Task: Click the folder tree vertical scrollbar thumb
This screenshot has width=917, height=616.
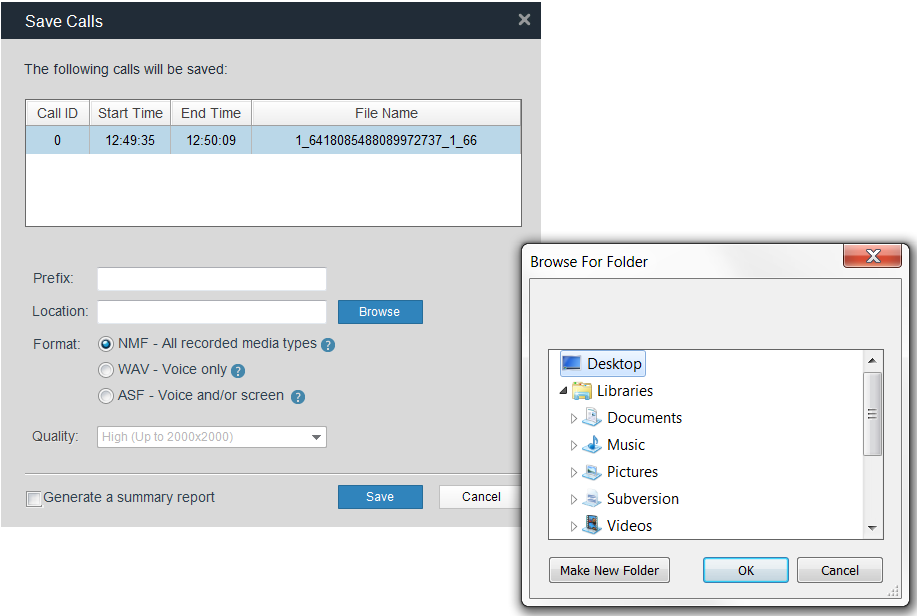Action: click(x=872, y=413)
